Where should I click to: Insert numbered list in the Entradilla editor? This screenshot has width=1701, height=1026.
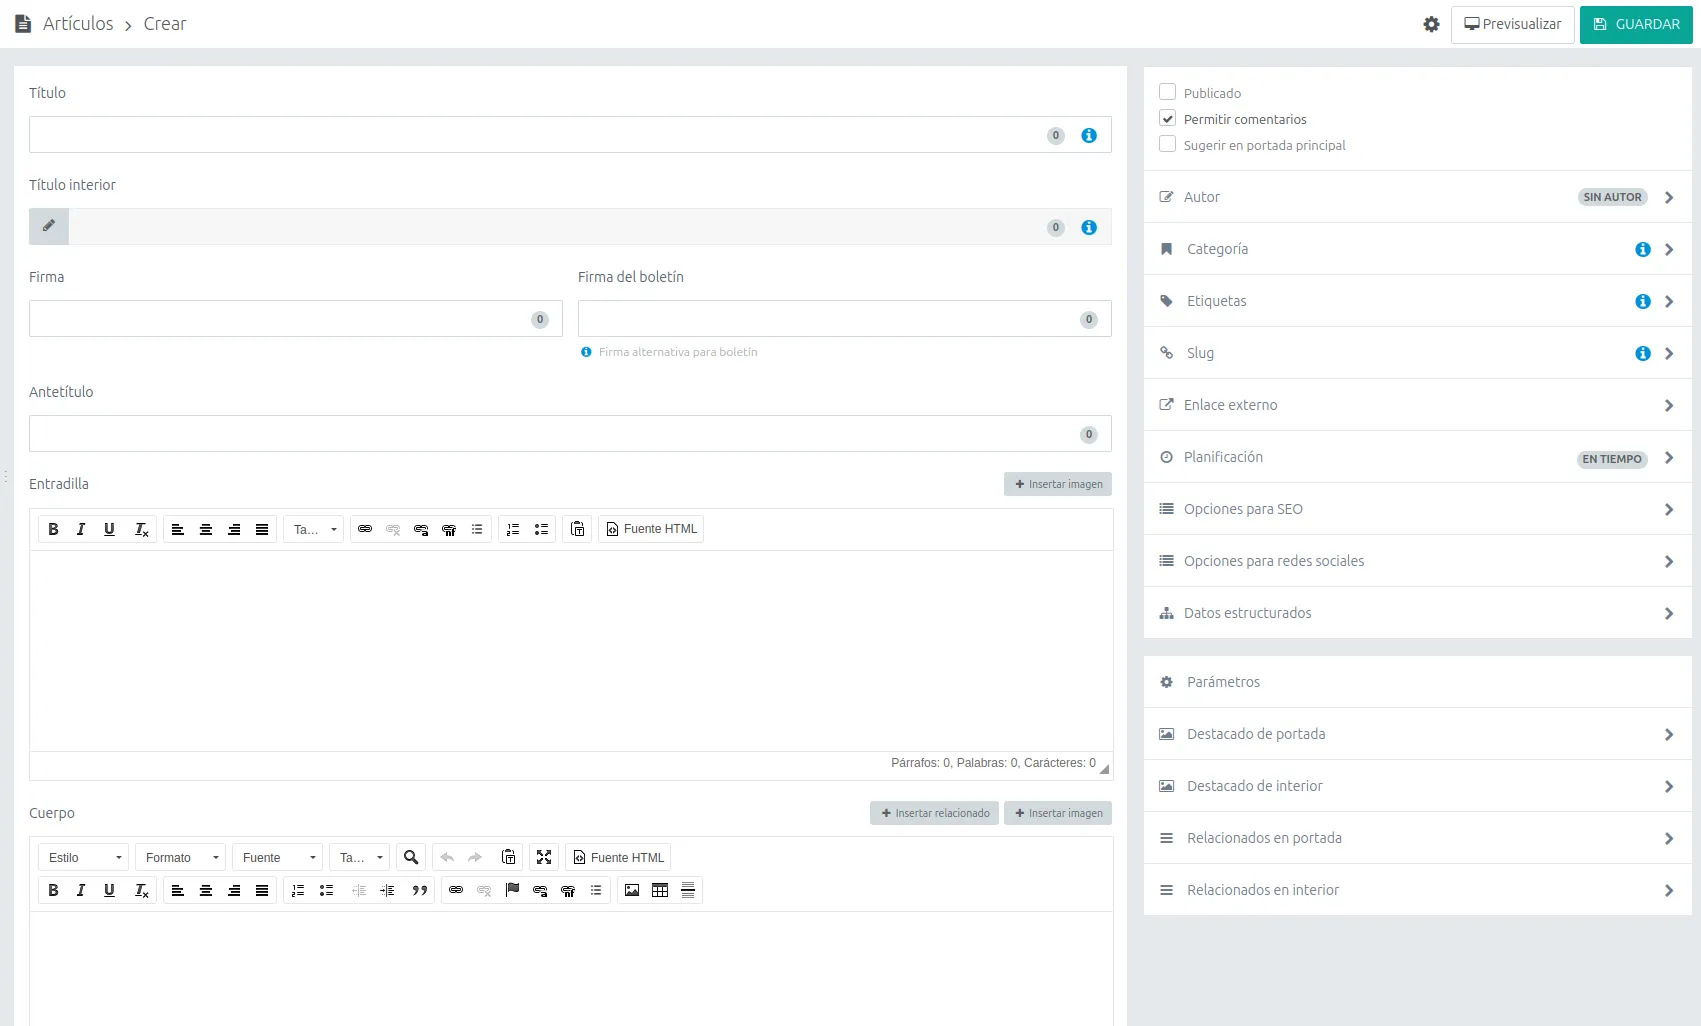[x=513, y=529]
